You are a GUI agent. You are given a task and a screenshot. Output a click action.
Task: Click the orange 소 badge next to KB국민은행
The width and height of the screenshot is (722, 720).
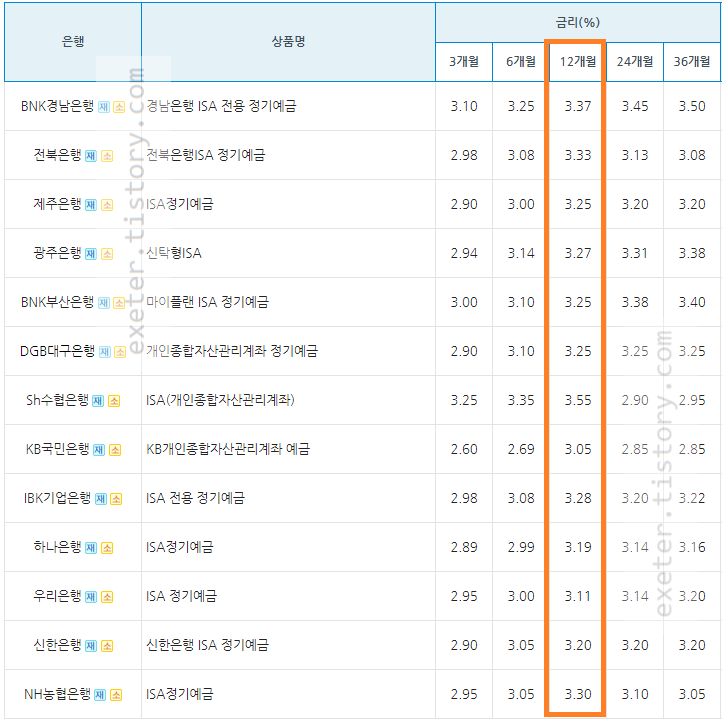(x=115, y=450)
